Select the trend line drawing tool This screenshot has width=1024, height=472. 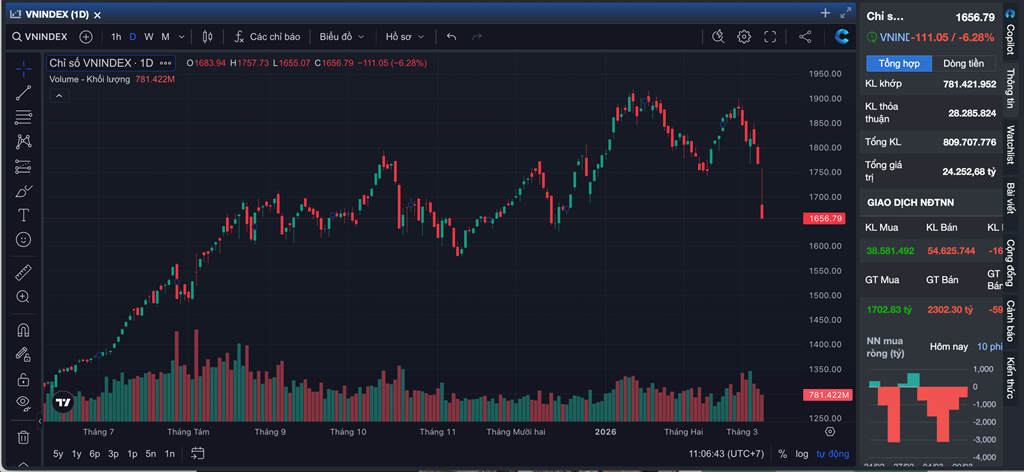click(x=23, y=93)
